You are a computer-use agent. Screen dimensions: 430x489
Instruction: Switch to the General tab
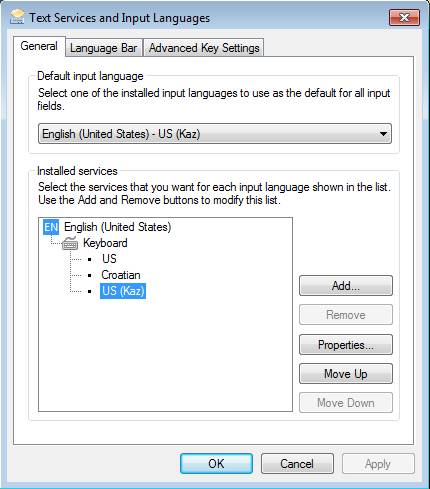(x=39, y=46)
